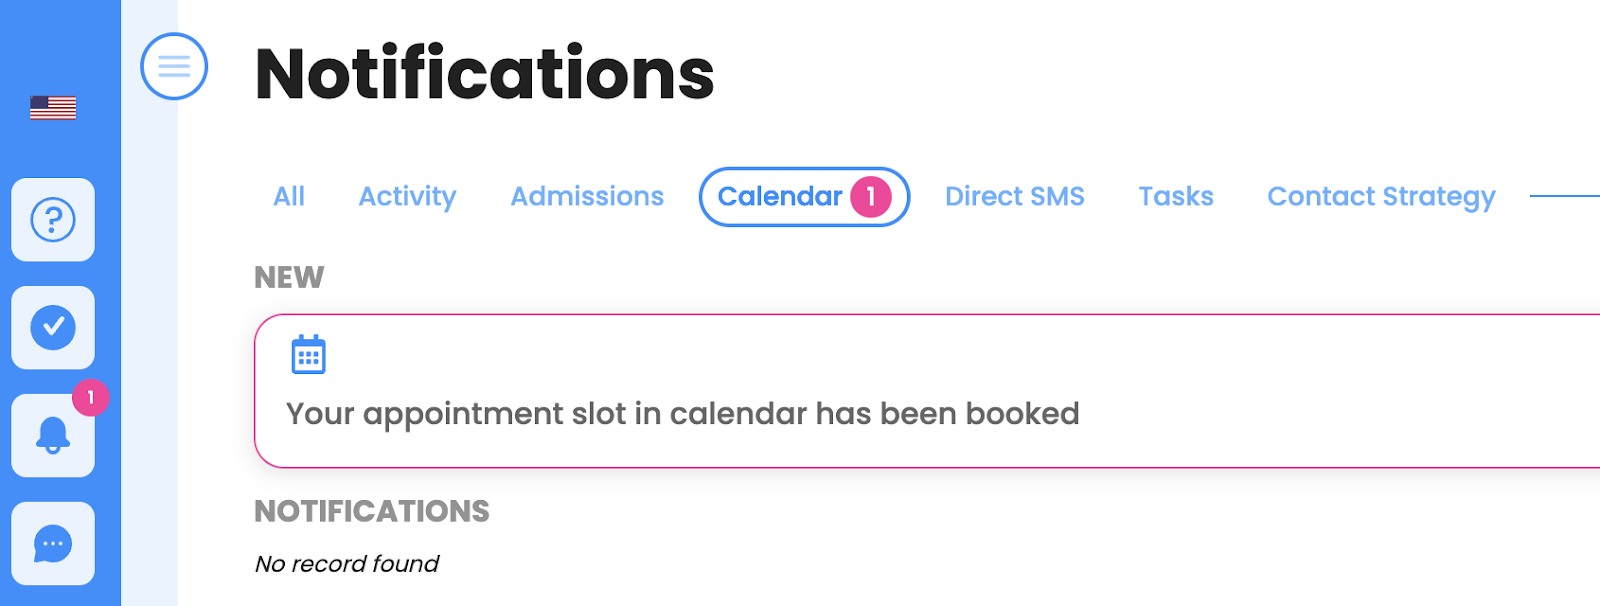Open the help question mark icon
The image size is (1600, 606).
coord(53,220)
